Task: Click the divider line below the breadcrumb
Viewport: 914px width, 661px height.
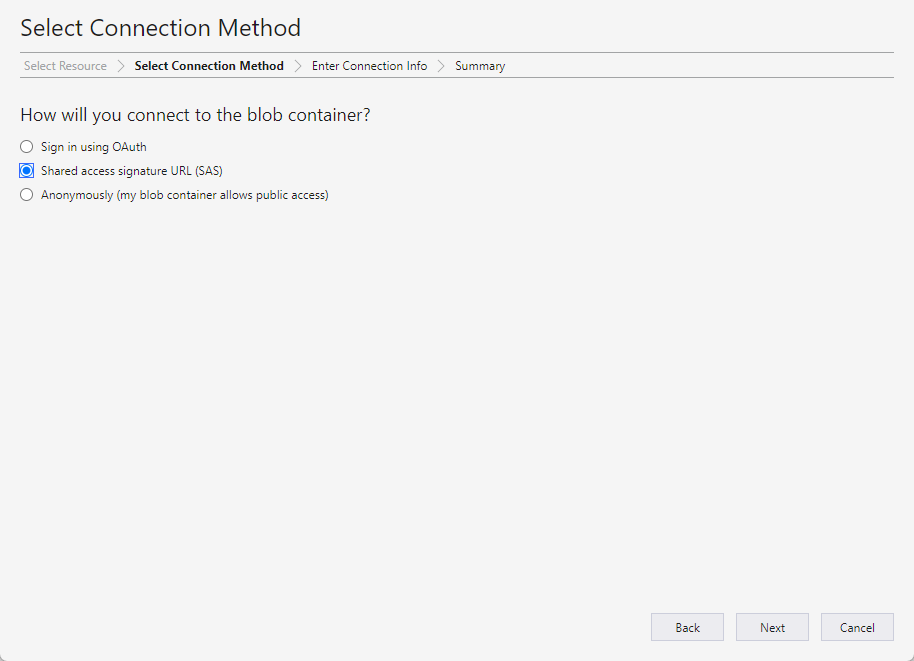Action: coord(457,78)
